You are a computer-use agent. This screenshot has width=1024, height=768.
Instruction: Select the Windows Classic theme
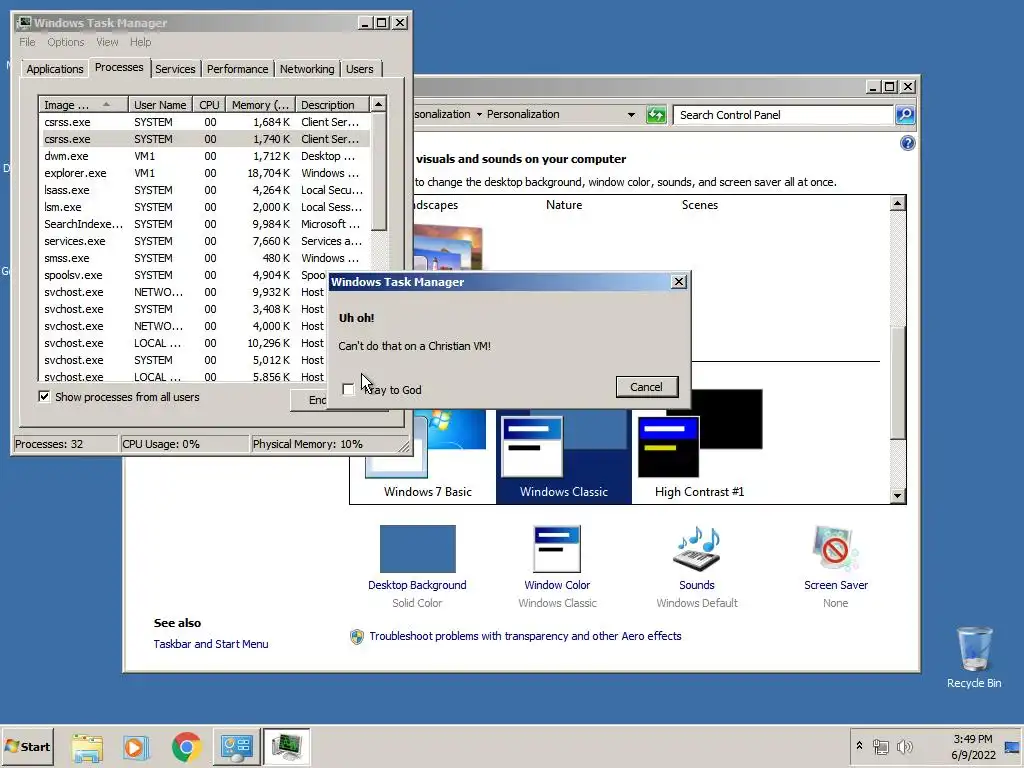click(564, 456)
